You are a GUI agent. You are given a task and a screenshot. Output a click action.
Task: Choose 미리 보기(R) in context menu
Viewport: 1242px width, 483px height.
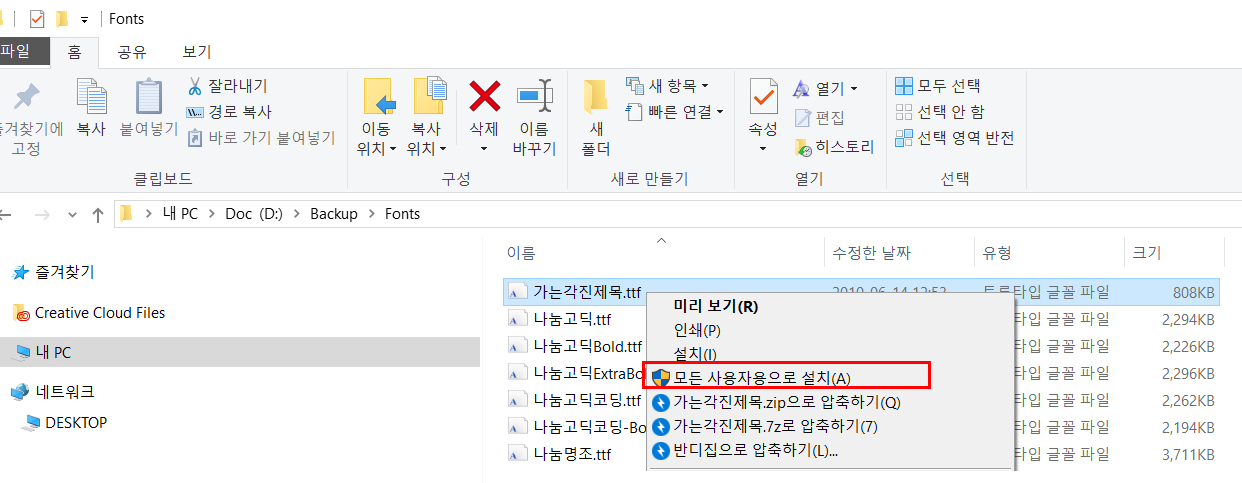716,306
